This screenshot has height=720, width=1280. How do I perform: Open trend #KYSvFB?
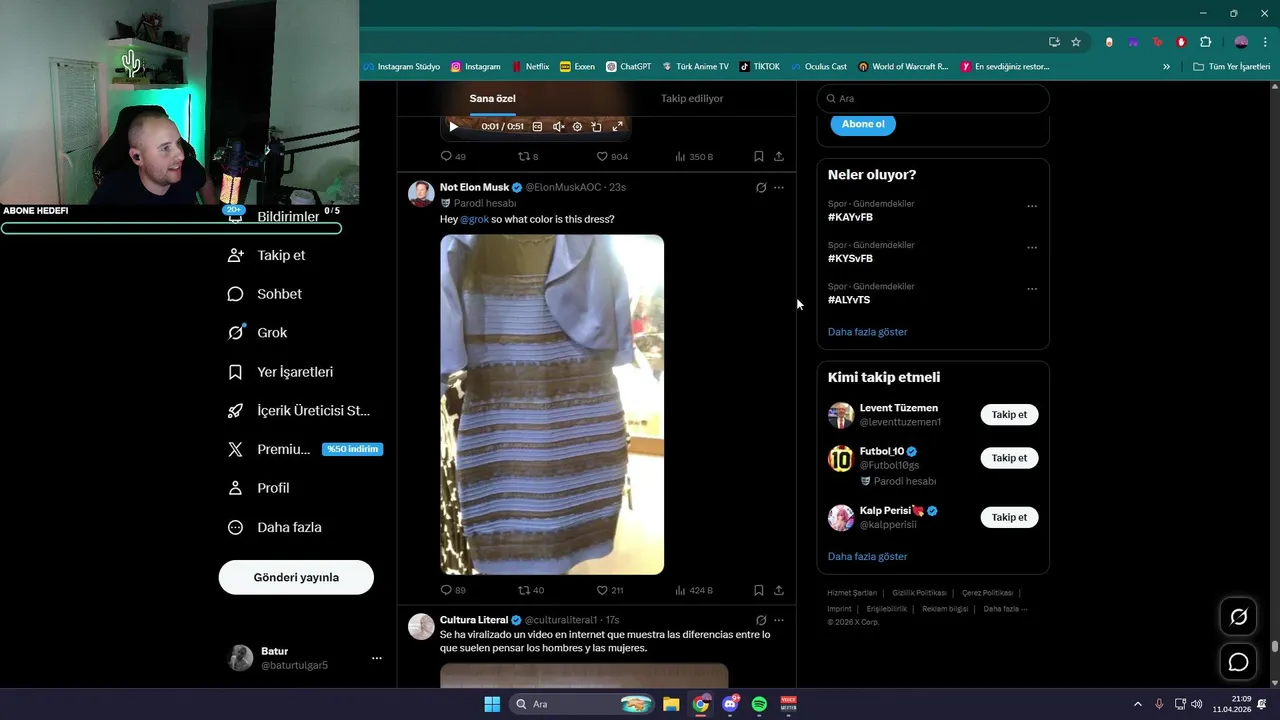coord(850,258)
